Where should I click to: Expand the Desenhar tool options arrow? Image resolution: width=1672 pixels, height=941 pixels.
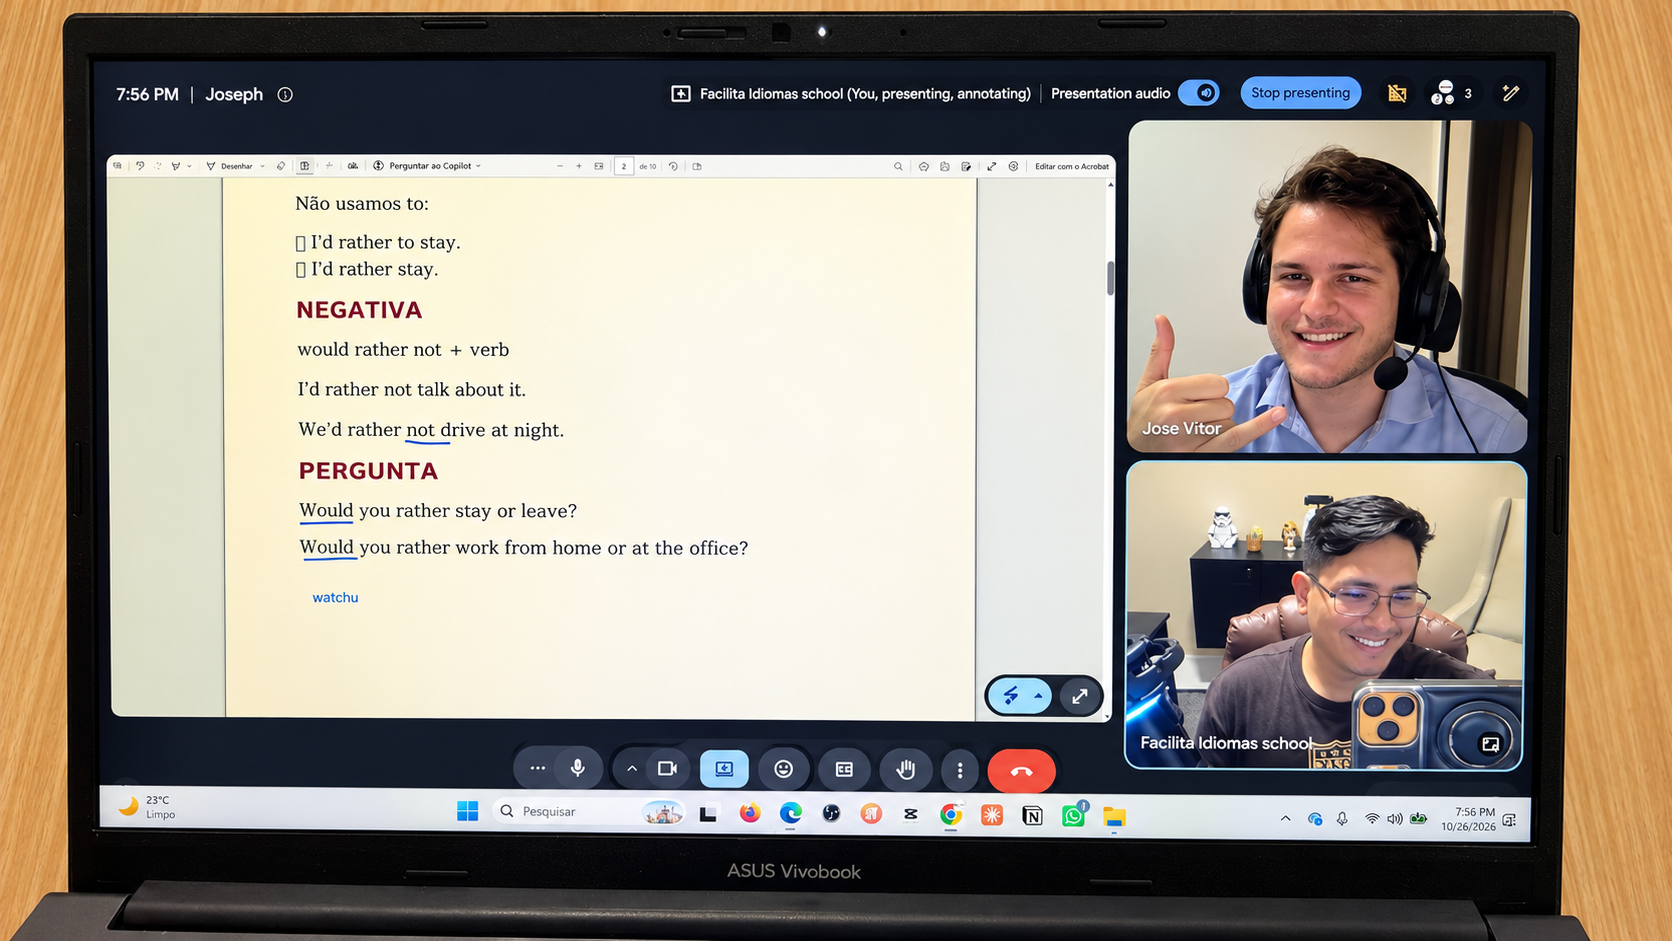pyautogui.click(x=262, y=166)
